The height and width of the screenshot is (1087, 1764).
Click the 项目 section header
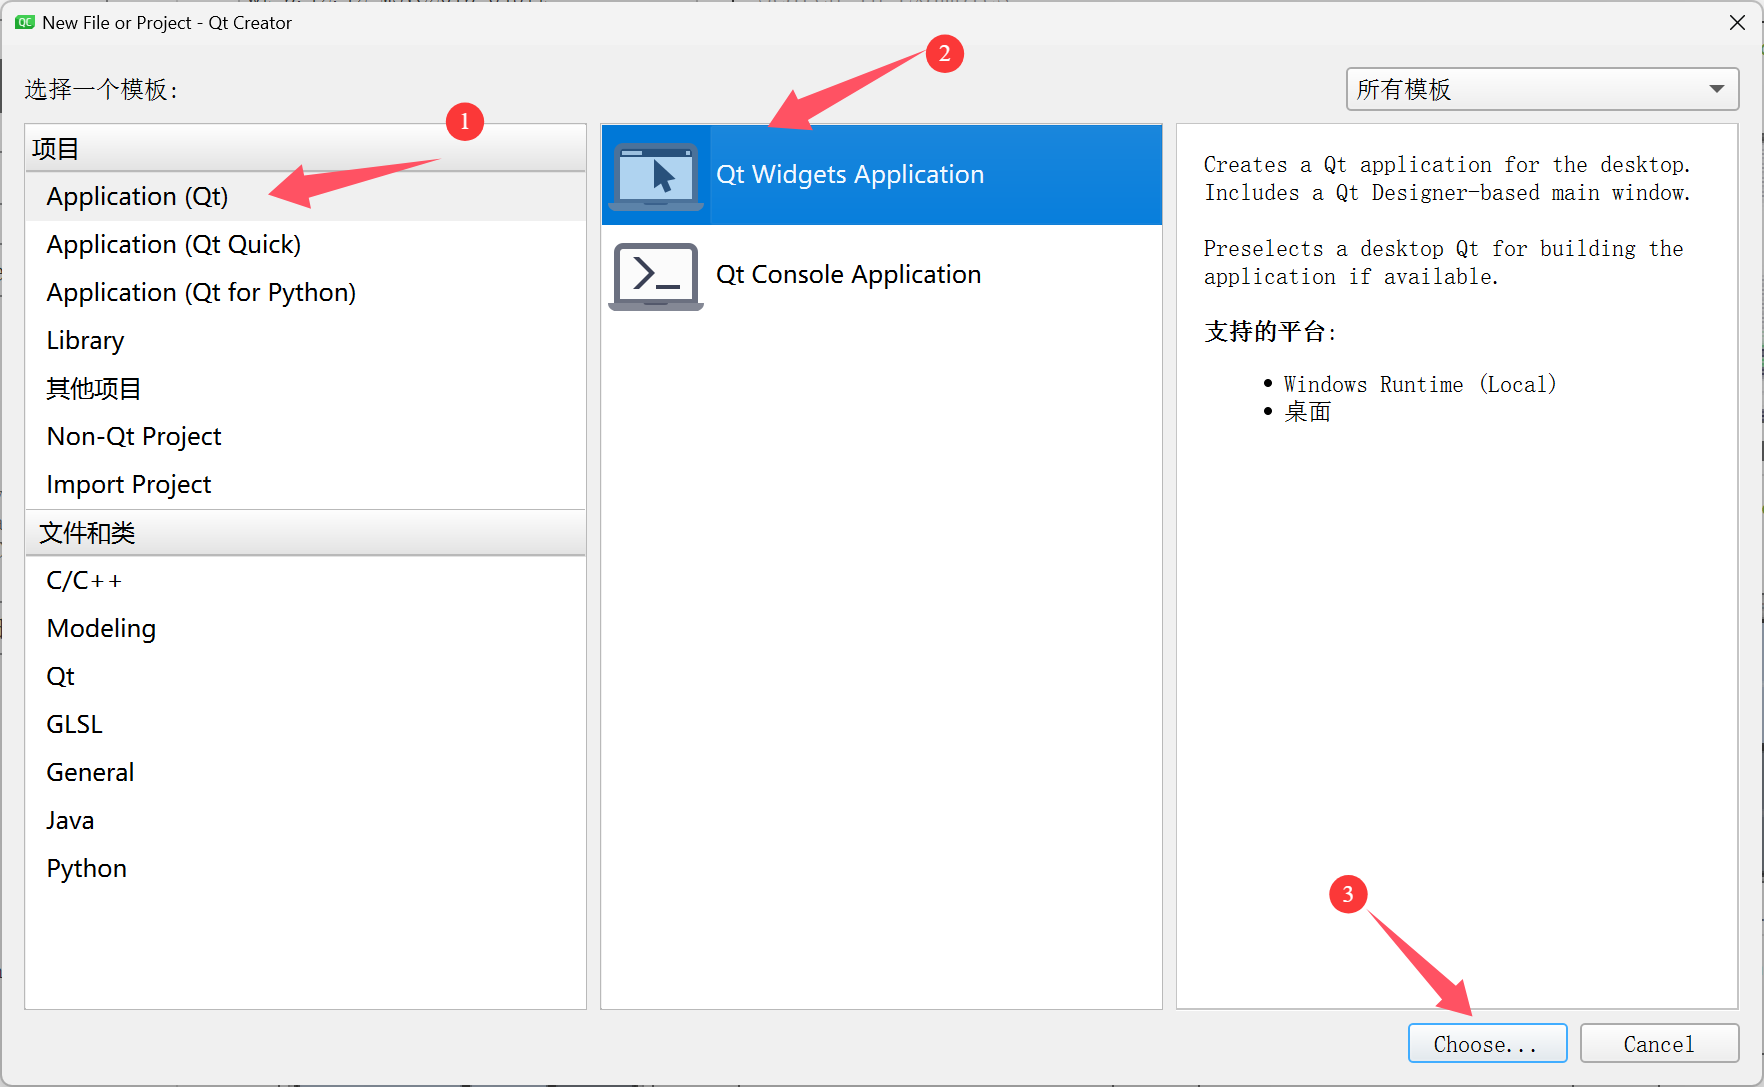pyautogui.click(x=305, y=148)
